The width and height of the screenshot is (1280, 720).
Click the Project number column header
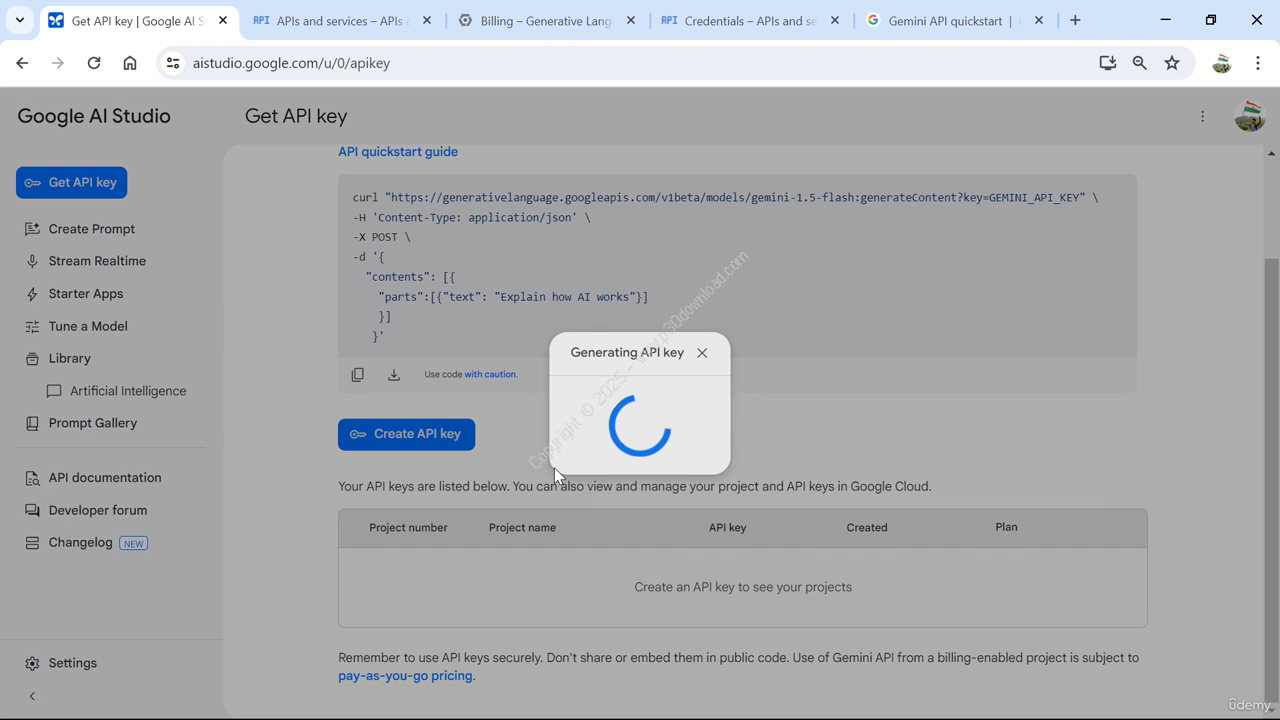pos(408,528)
